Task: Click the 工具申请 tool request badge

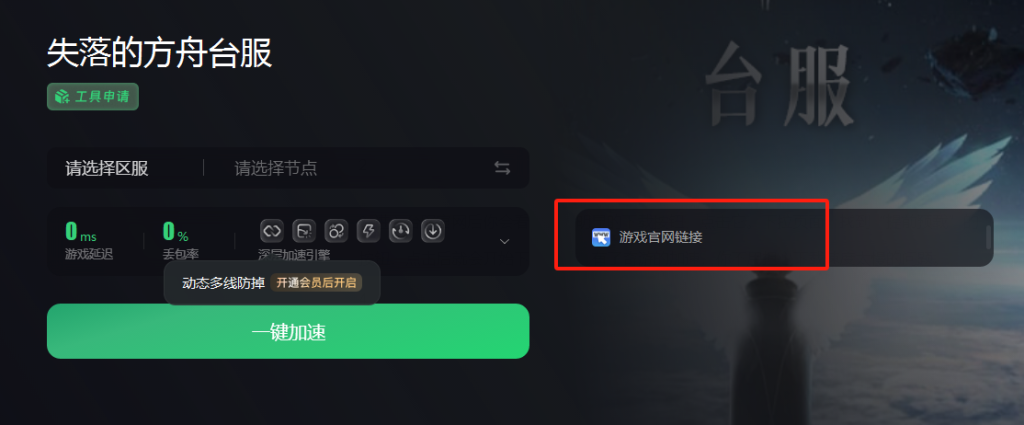Action: click(x=93, y=97)
